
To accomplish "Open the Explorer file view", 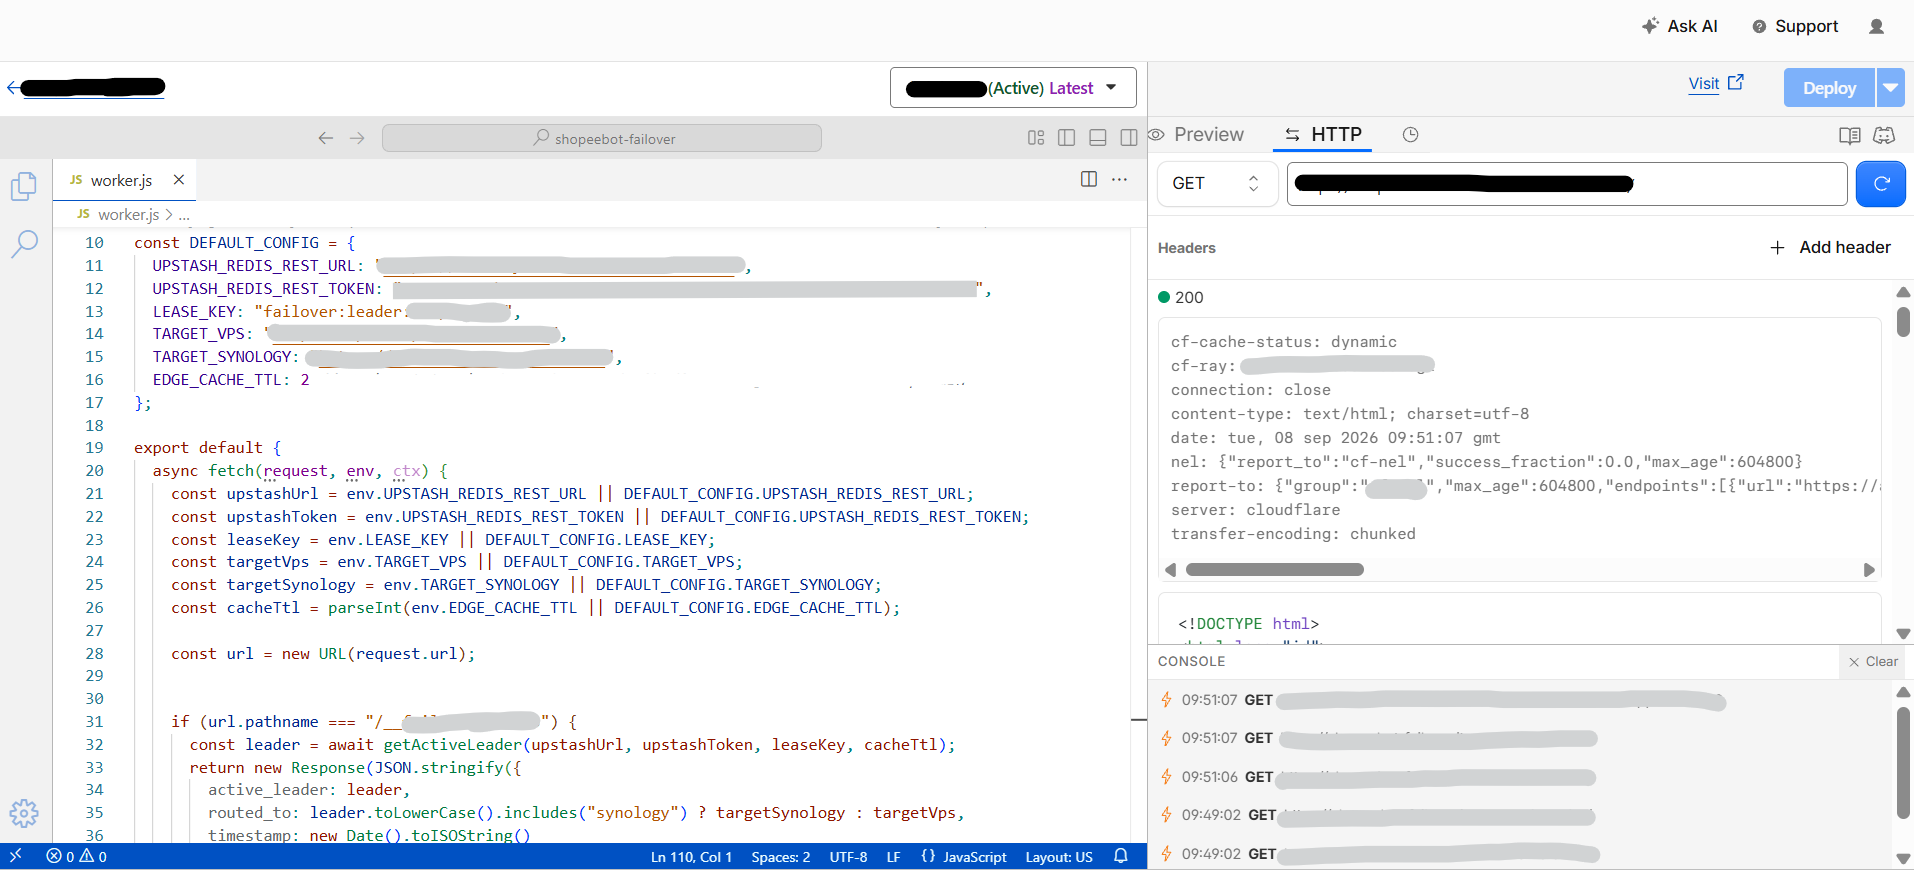I will (x=24, y=186).
